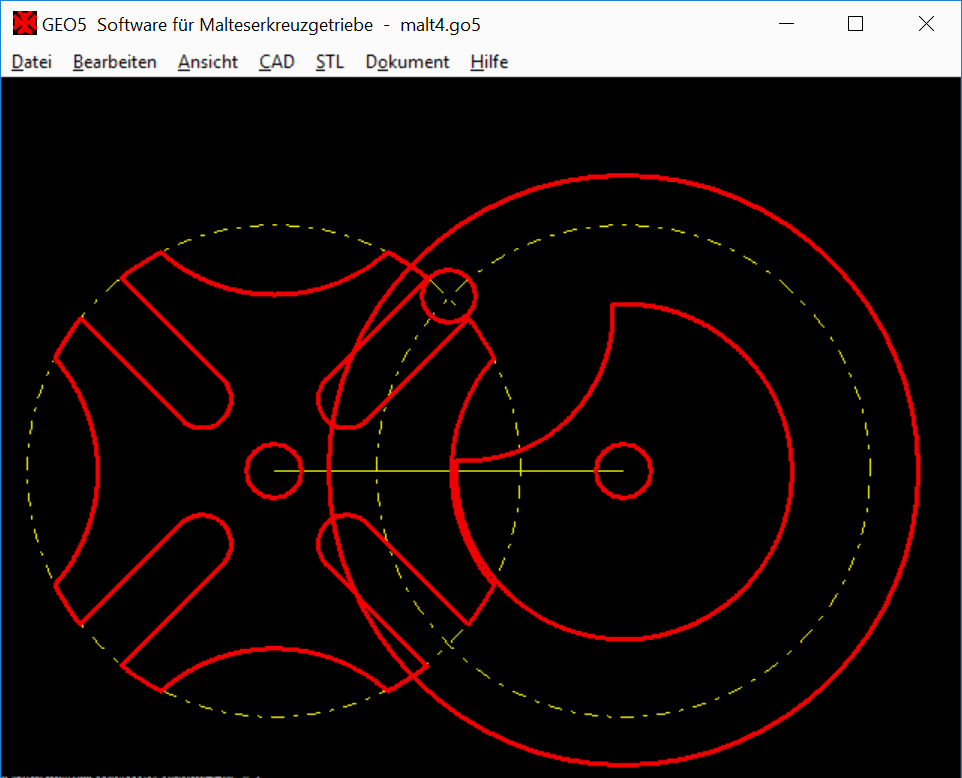
Task: Open the Ansicht menu
Action: [x=208, y=62]
